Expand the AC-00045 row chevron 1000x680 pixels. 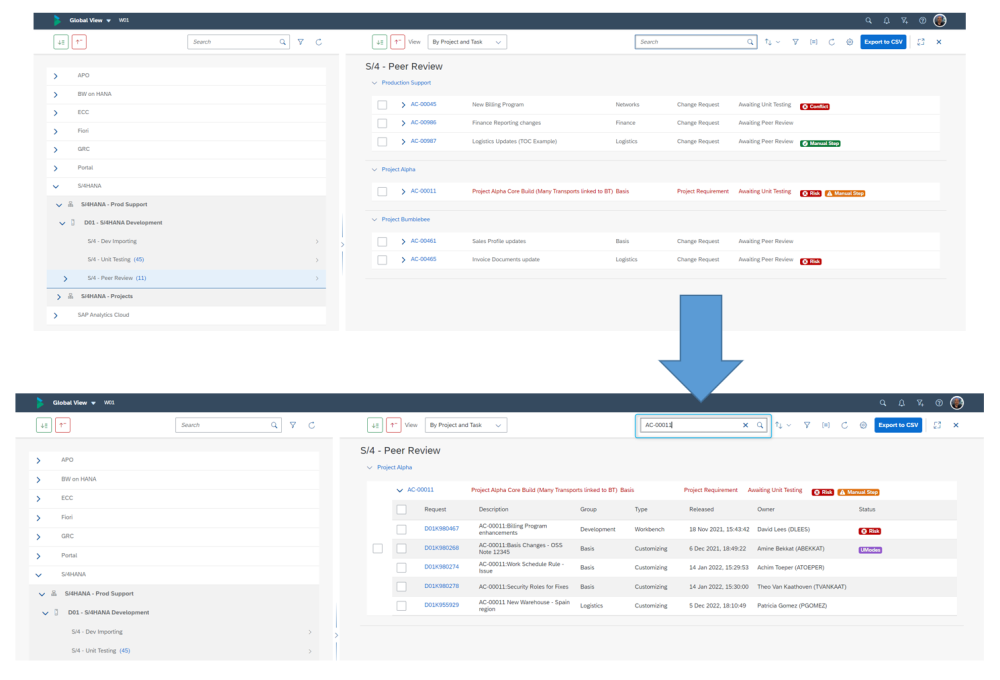click(x=403, y=105)
